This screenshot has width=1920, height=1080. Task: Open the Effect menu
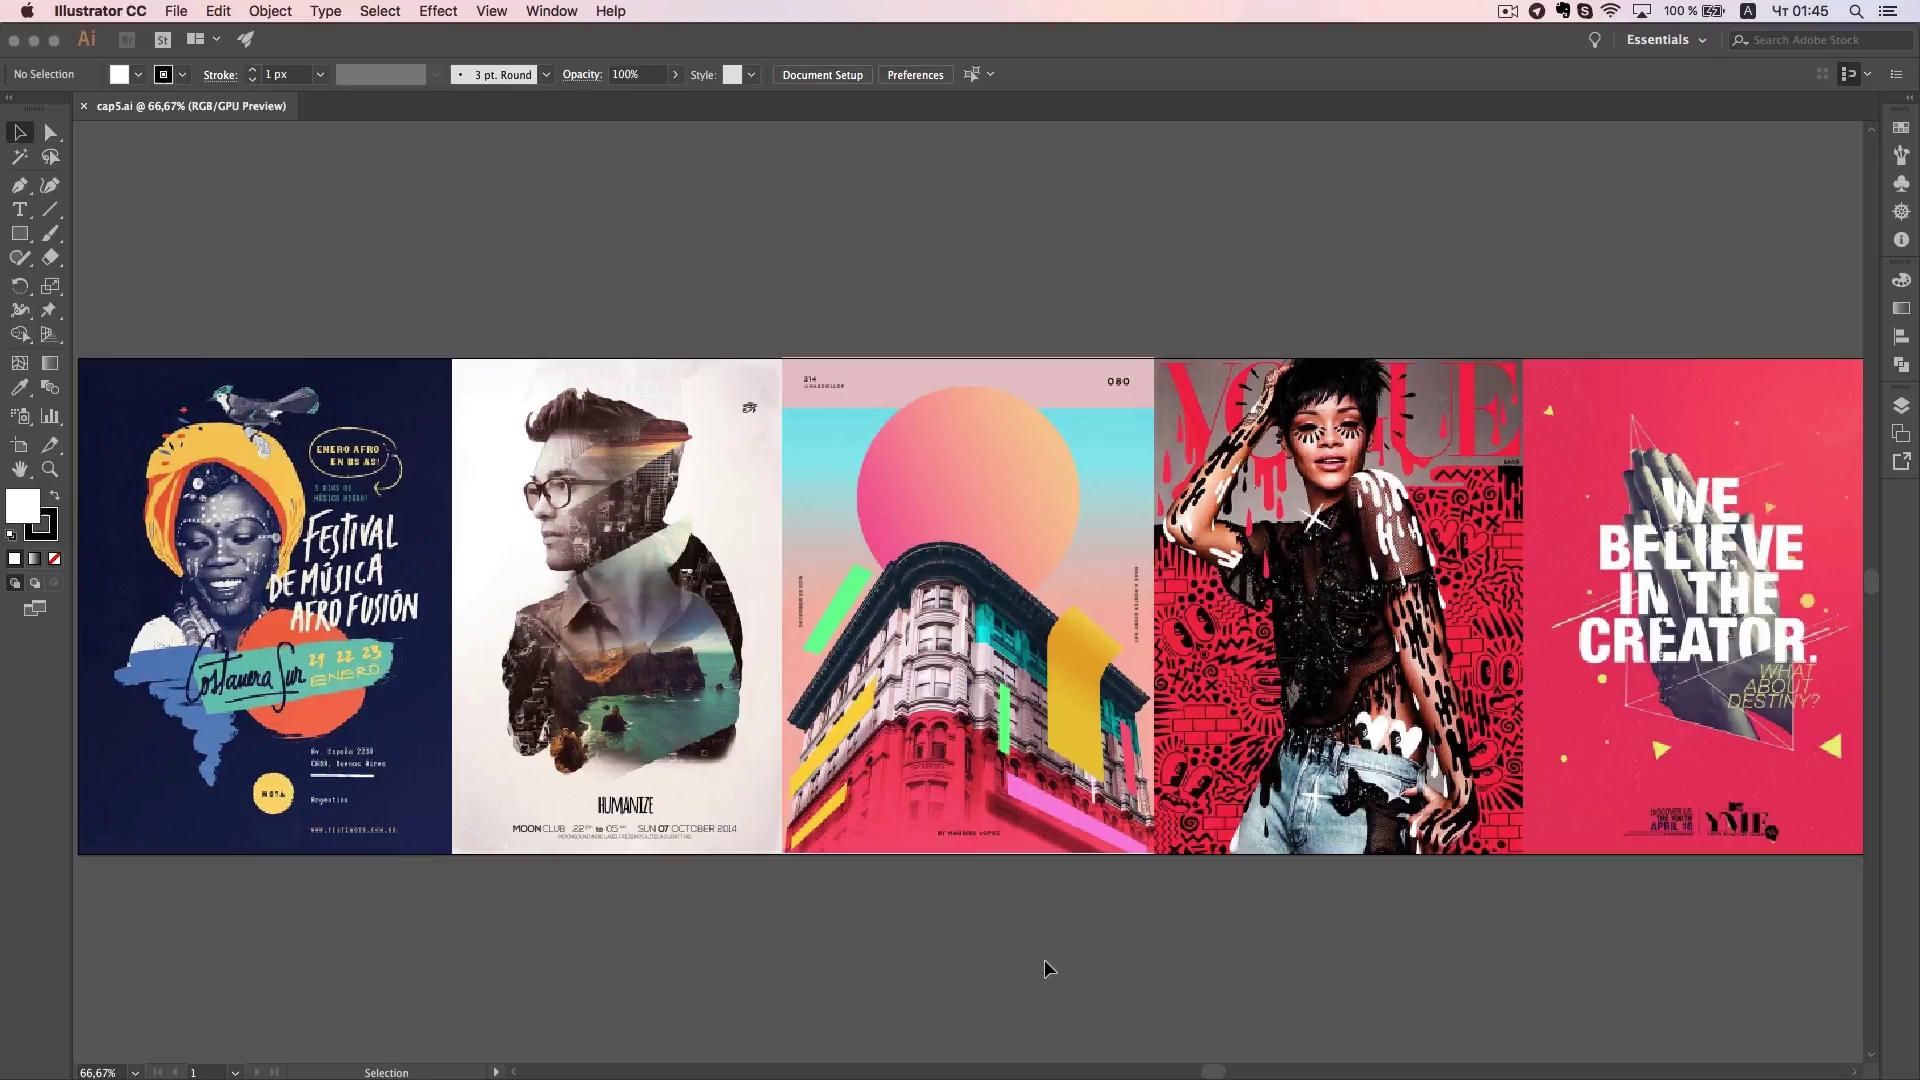(x=437, y=11)
